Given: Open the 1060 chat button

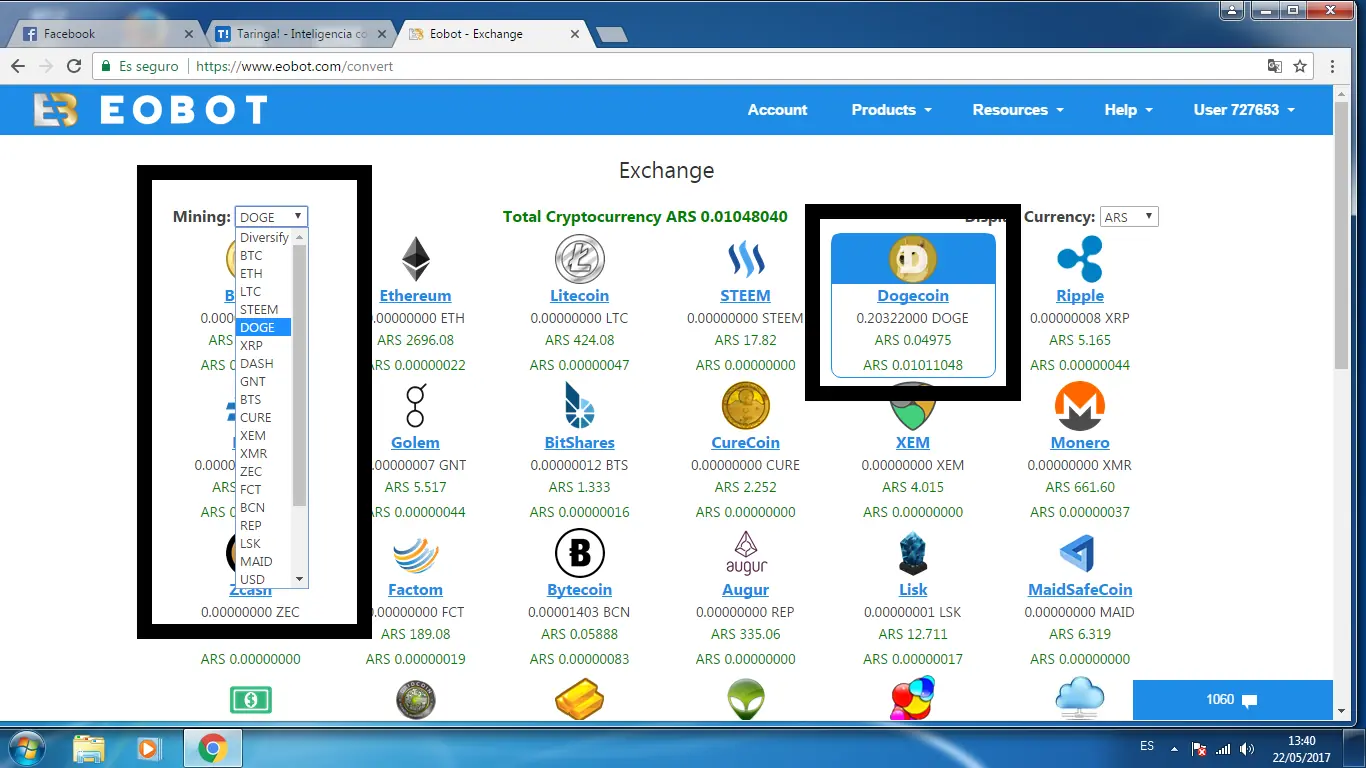Looking at the screenshot, I should (1232, 700).
